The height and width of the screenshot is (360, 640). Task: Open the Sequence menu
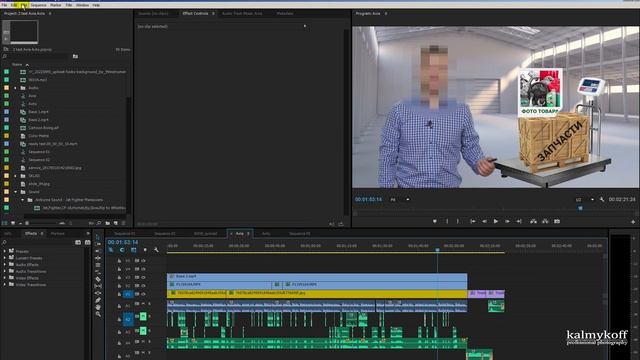(38, 5)
